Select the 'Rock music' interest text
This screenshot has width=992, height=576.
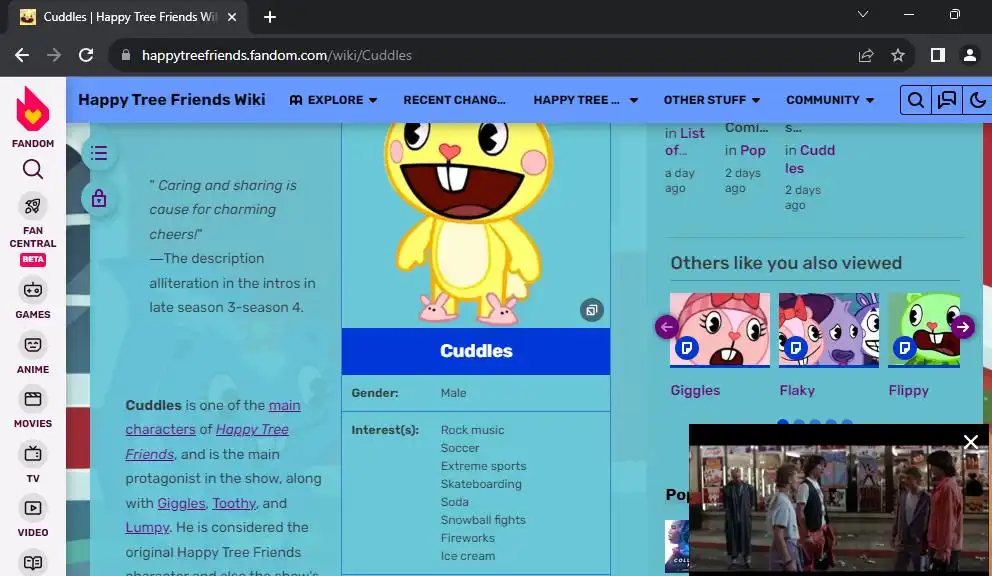pyautogui.click(x=473, y=430)
